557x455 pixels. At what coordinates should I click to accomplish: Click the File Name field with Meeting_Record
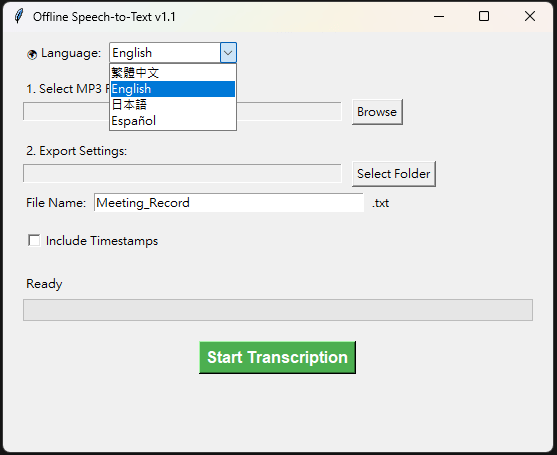pyautogui.click(x=229, y=203)
